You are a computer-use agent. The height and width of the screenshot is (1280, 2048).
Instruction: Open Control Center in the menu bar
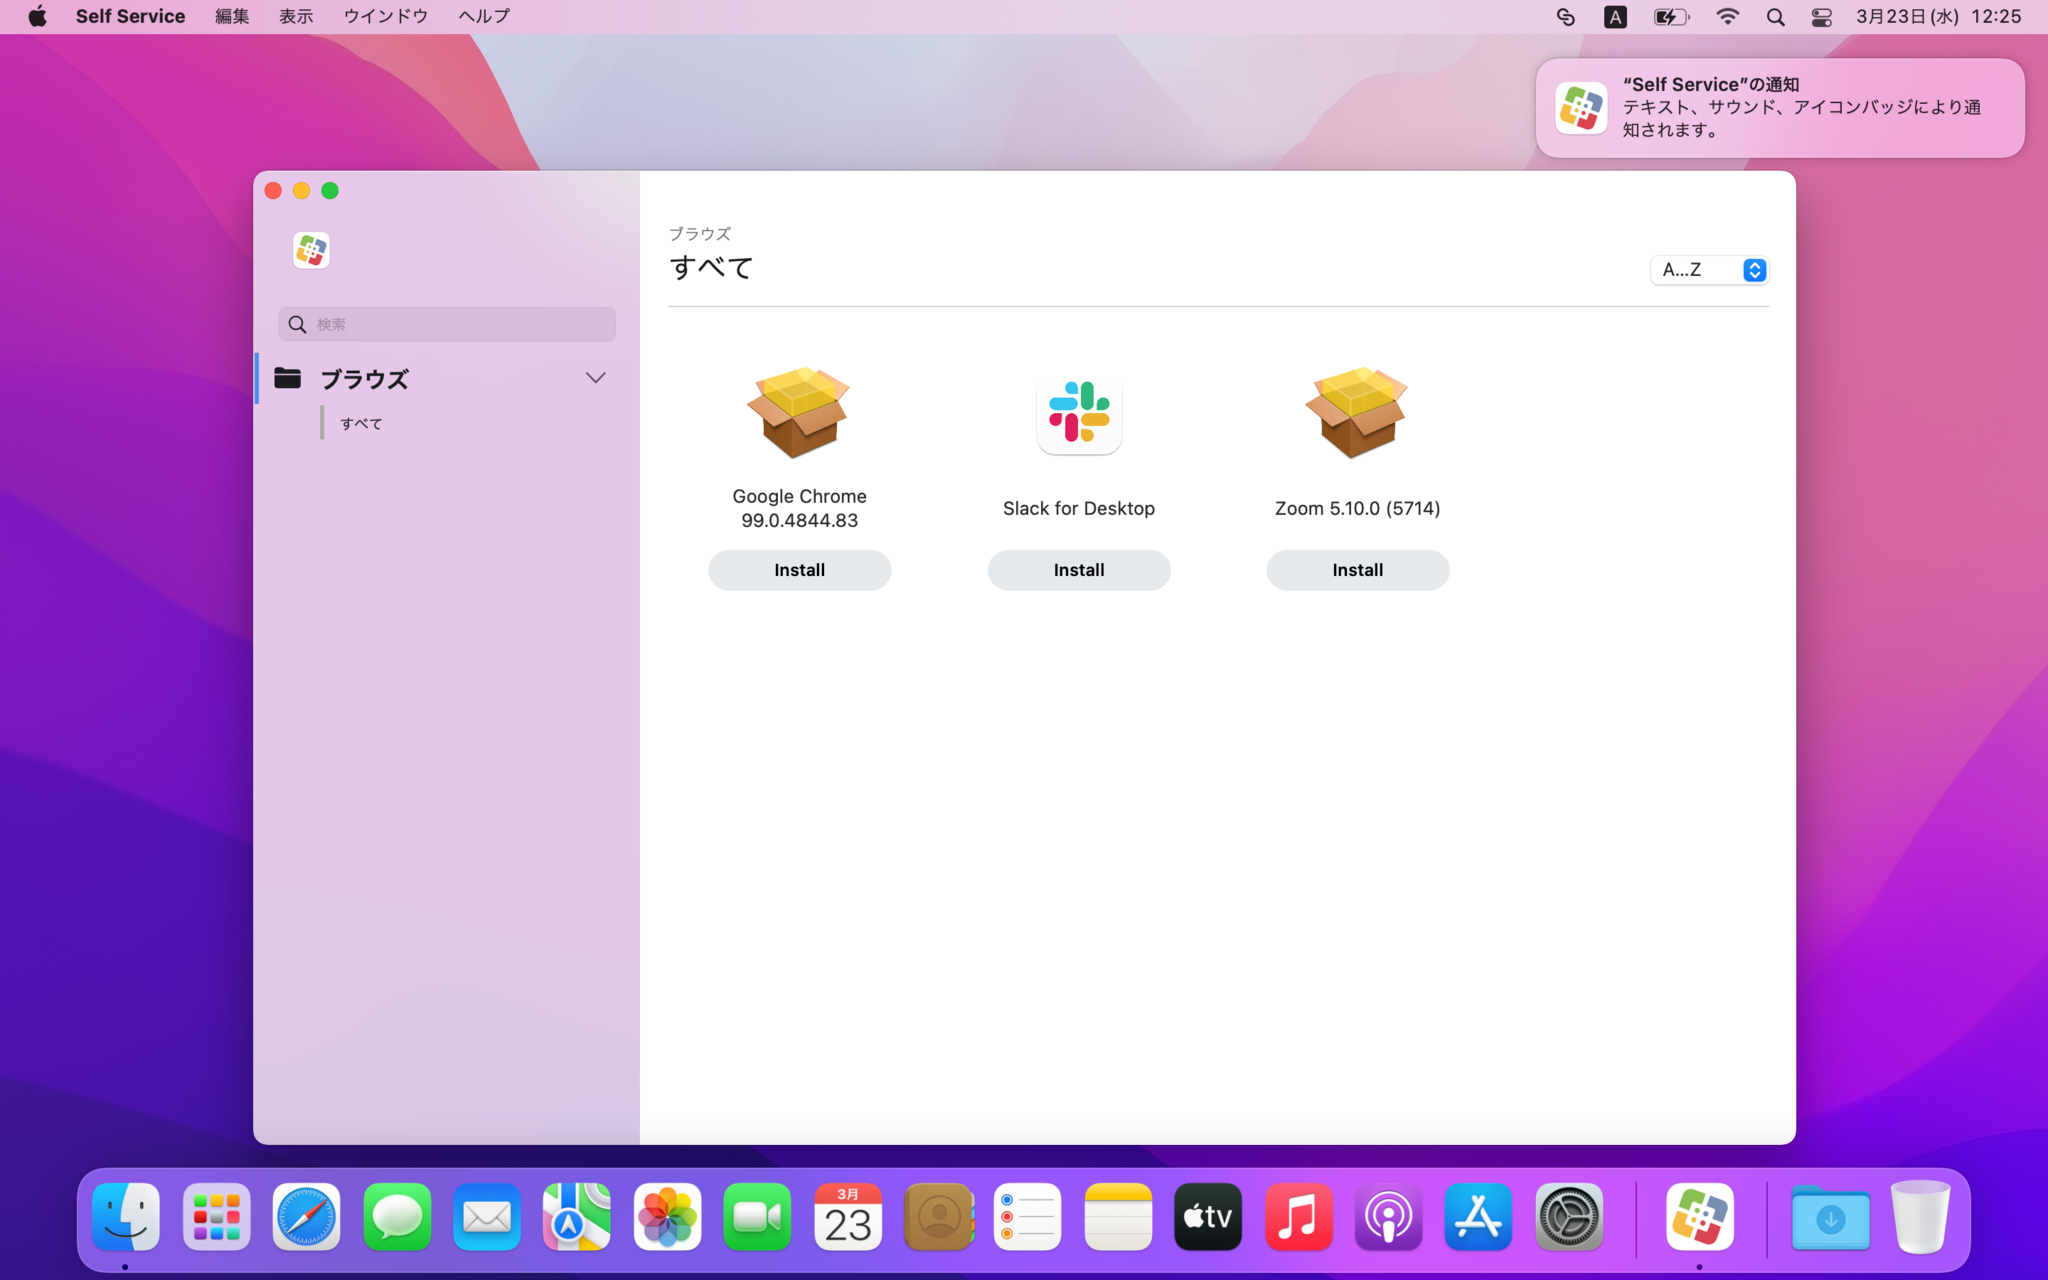1821,17
